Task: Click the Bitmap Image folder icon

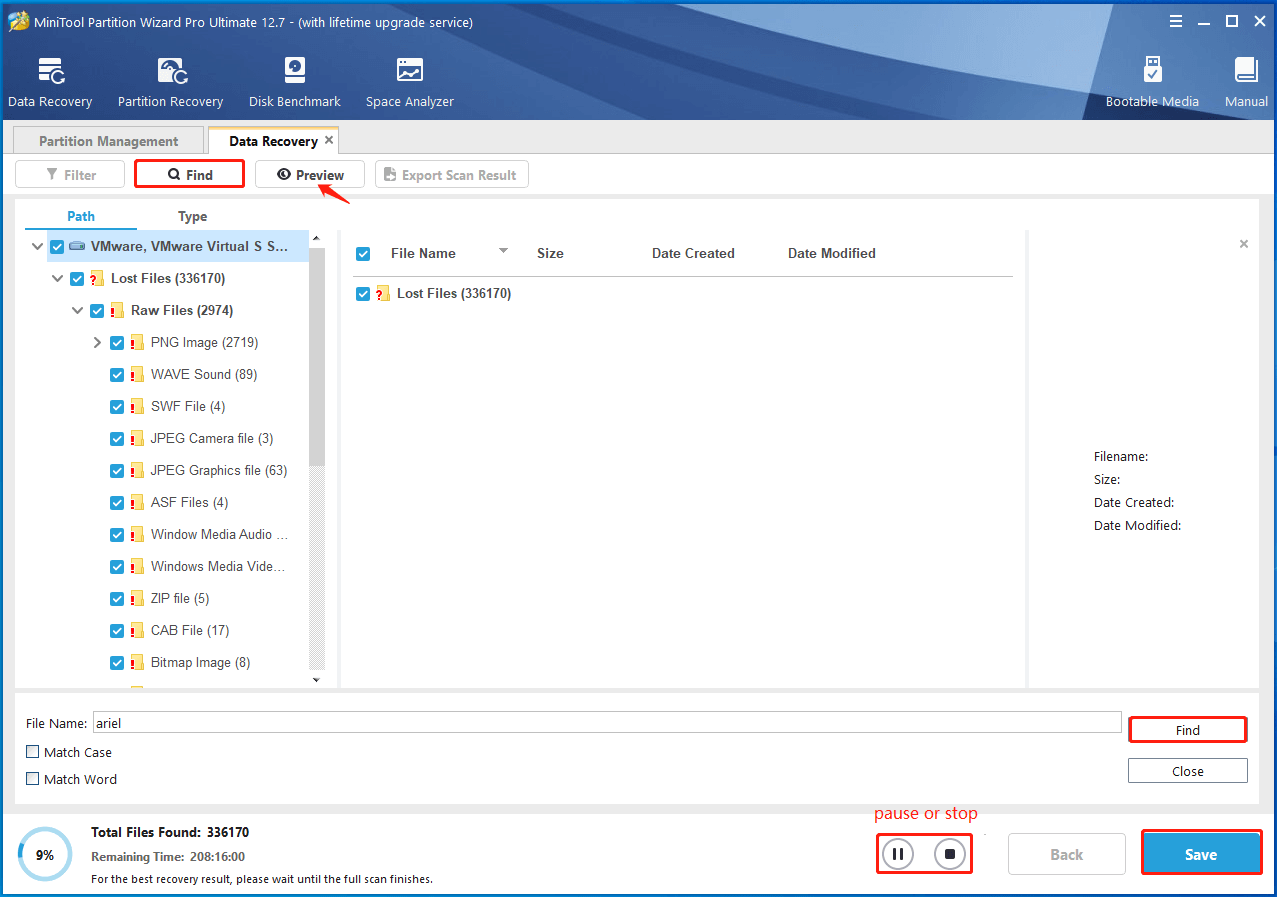Action: (x=137, y=662)
